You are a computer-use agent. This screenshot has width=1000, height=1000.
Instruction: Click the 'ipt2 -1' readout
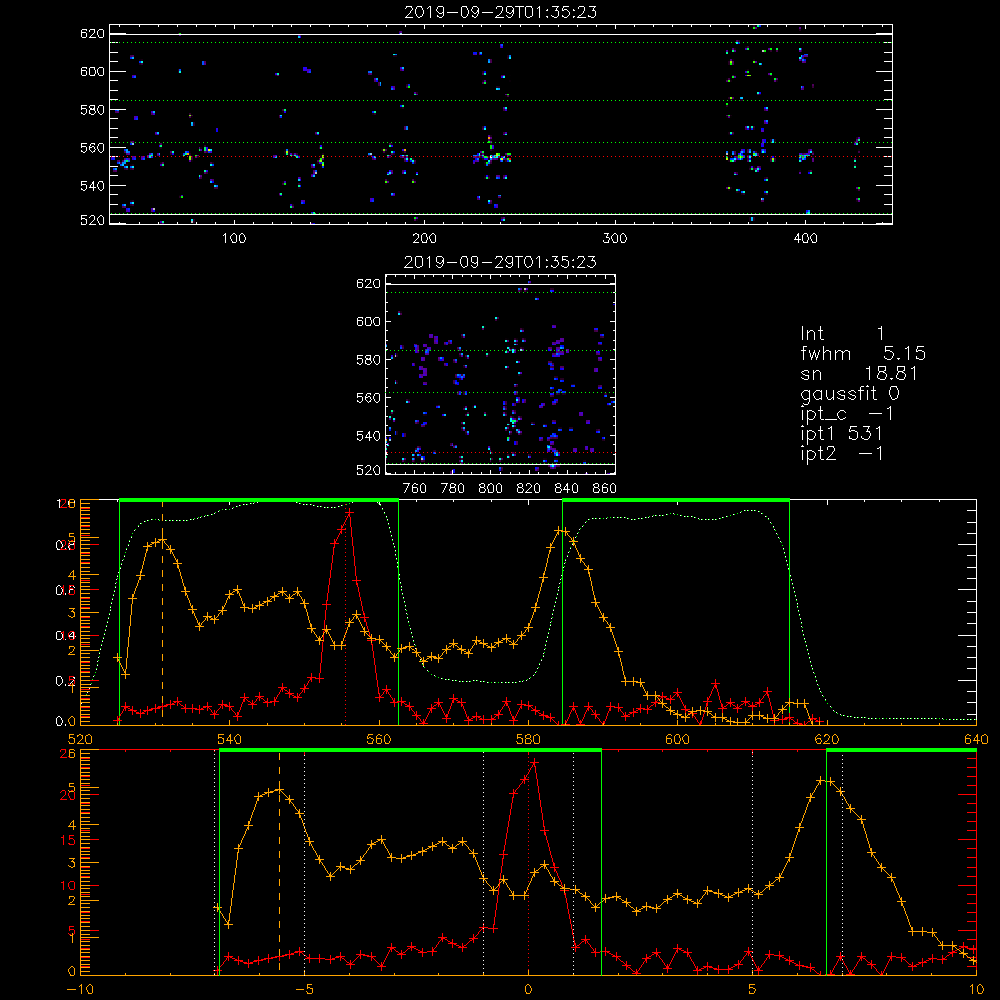point(842,453)
